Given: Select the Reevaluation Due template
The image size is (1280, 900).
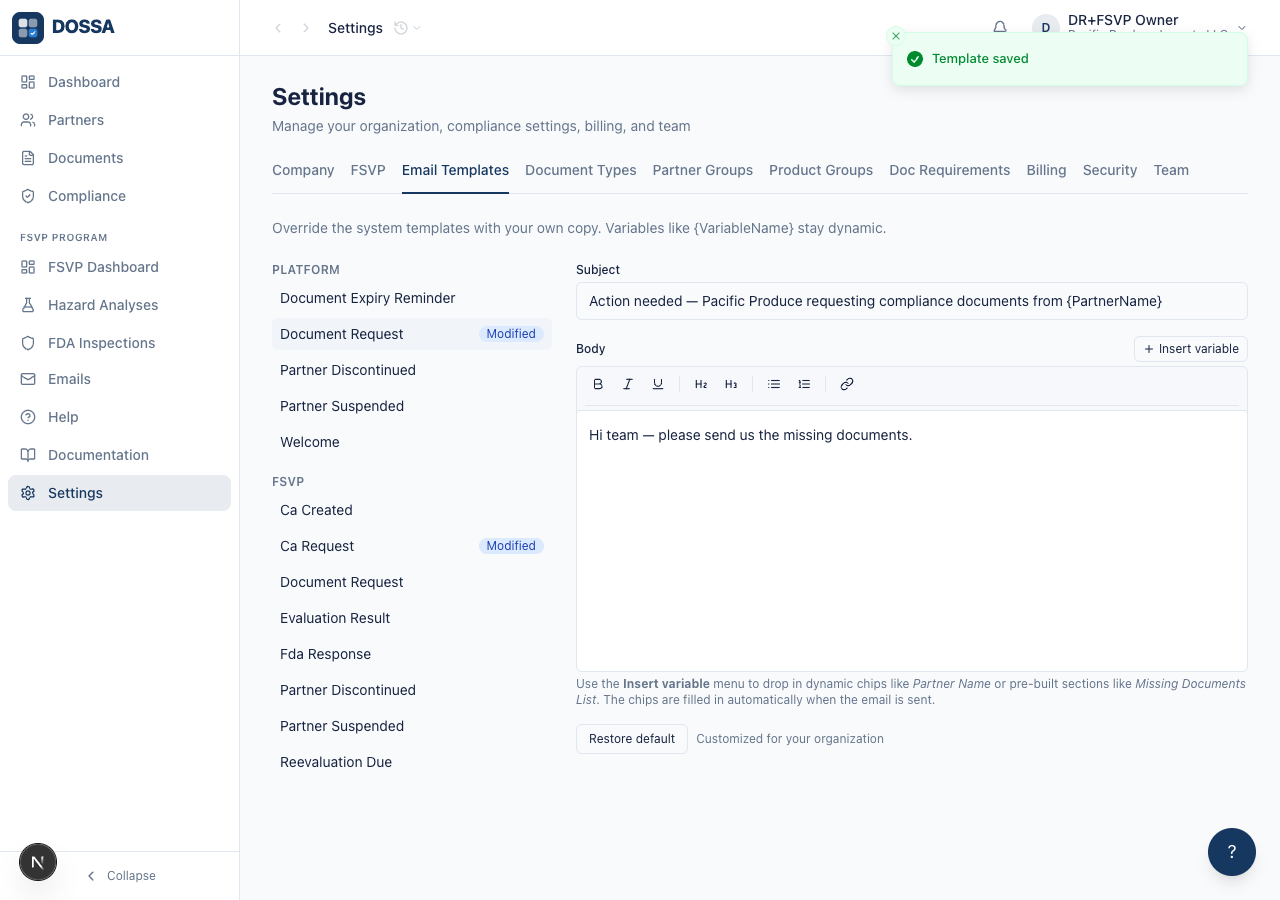Looking at the screenshot, I should pos(412,762).
